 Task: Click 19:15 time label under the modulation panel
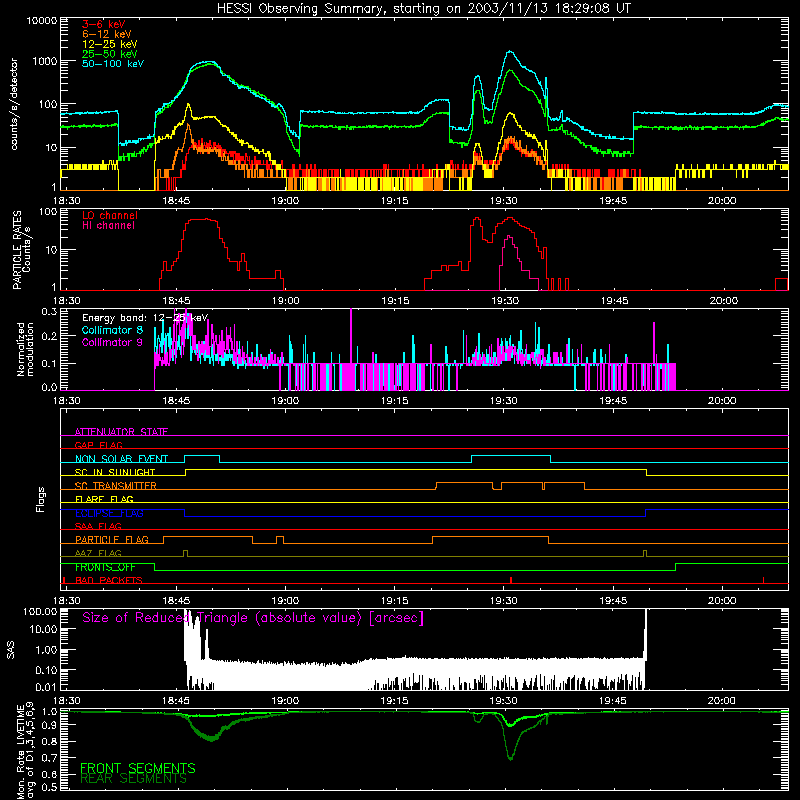[394, 401]
